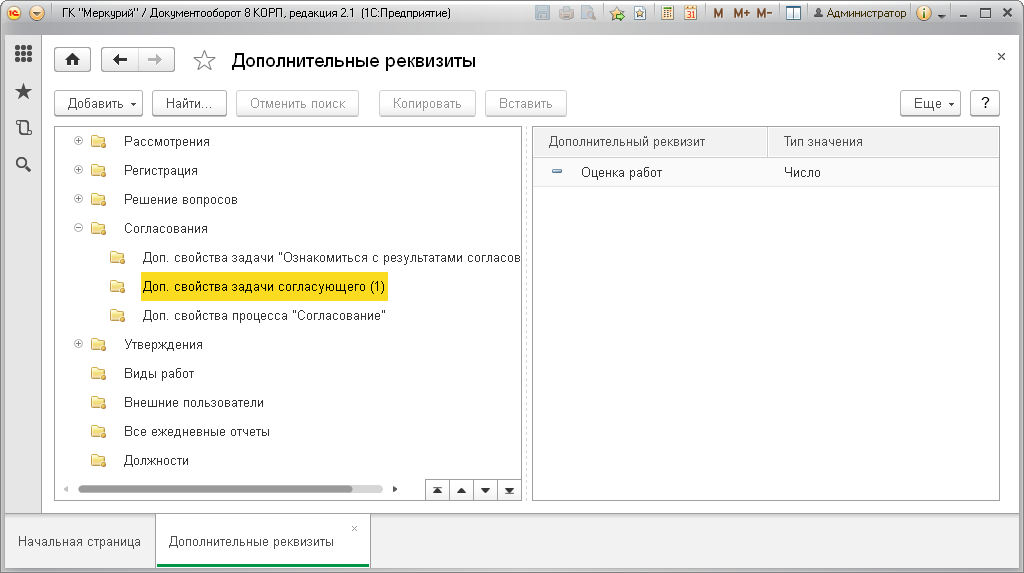Move list to top with first arrow button
The height and width of the screenshot is (573, 1024).
coord(438,490)
